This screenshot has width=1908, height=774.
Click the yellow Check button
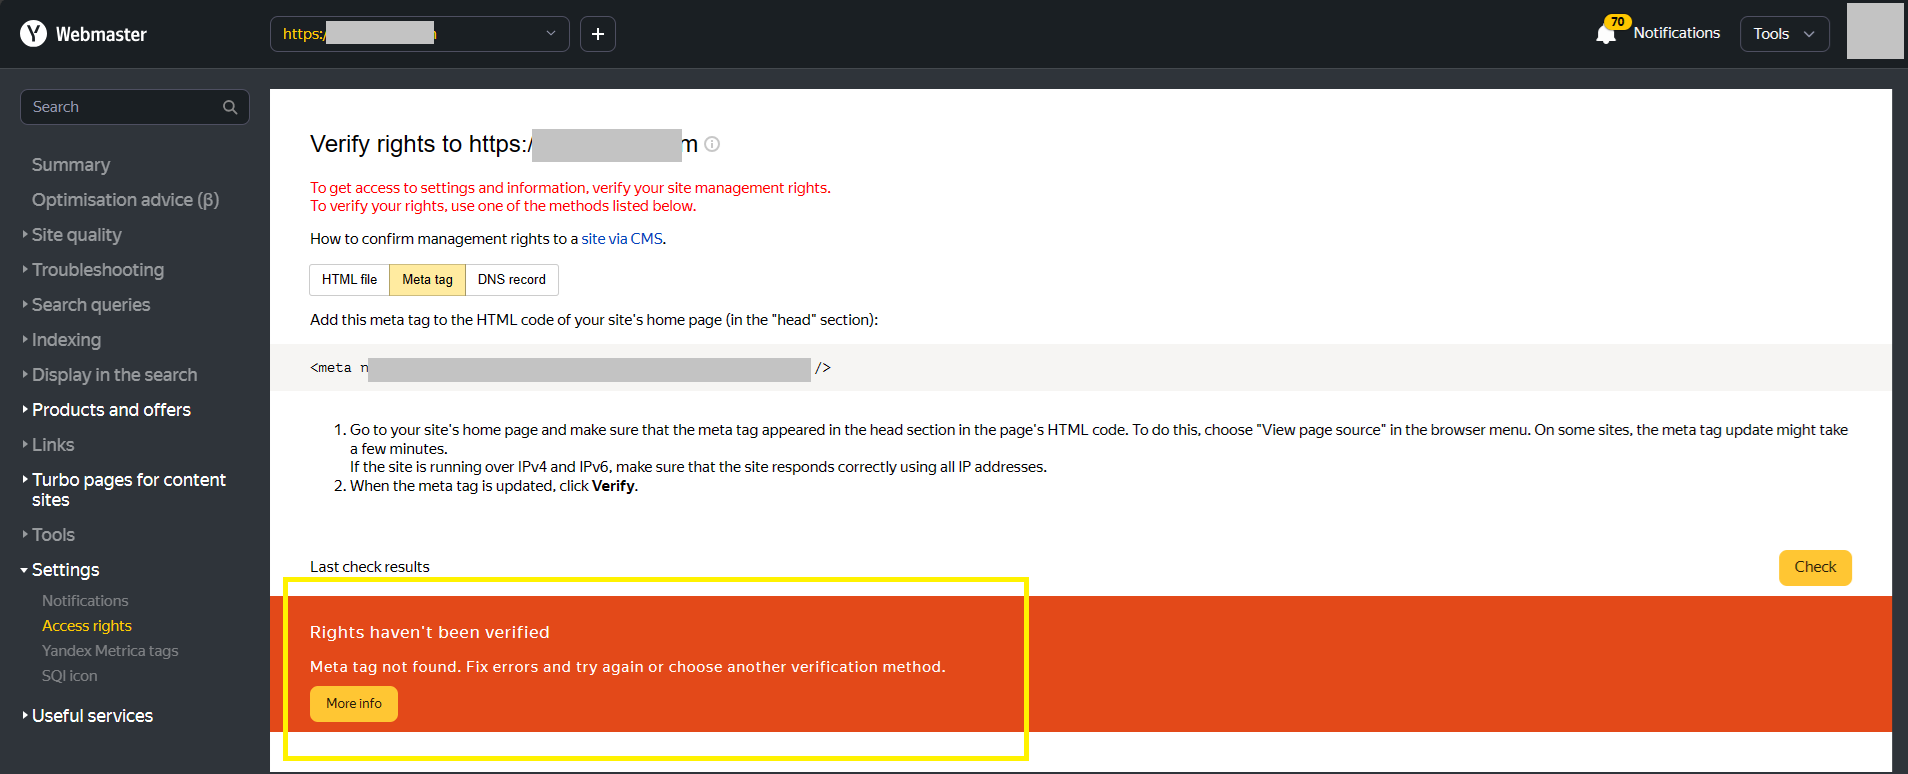click(1815, 567)
